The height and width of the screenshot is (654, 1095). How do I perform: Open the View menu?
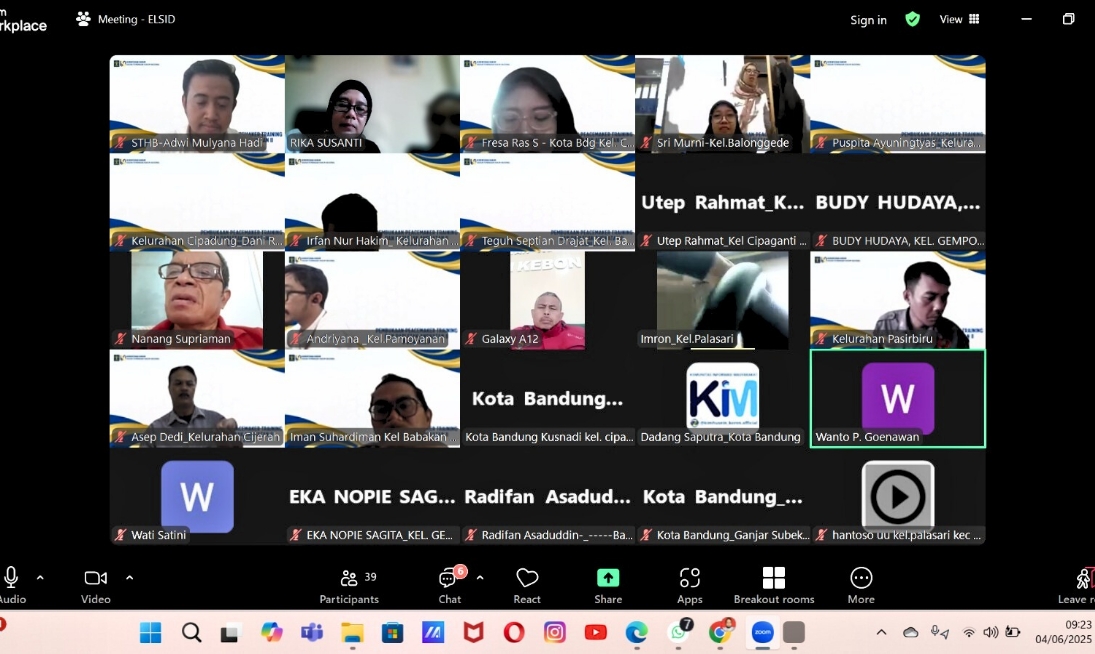click(959, 18)
